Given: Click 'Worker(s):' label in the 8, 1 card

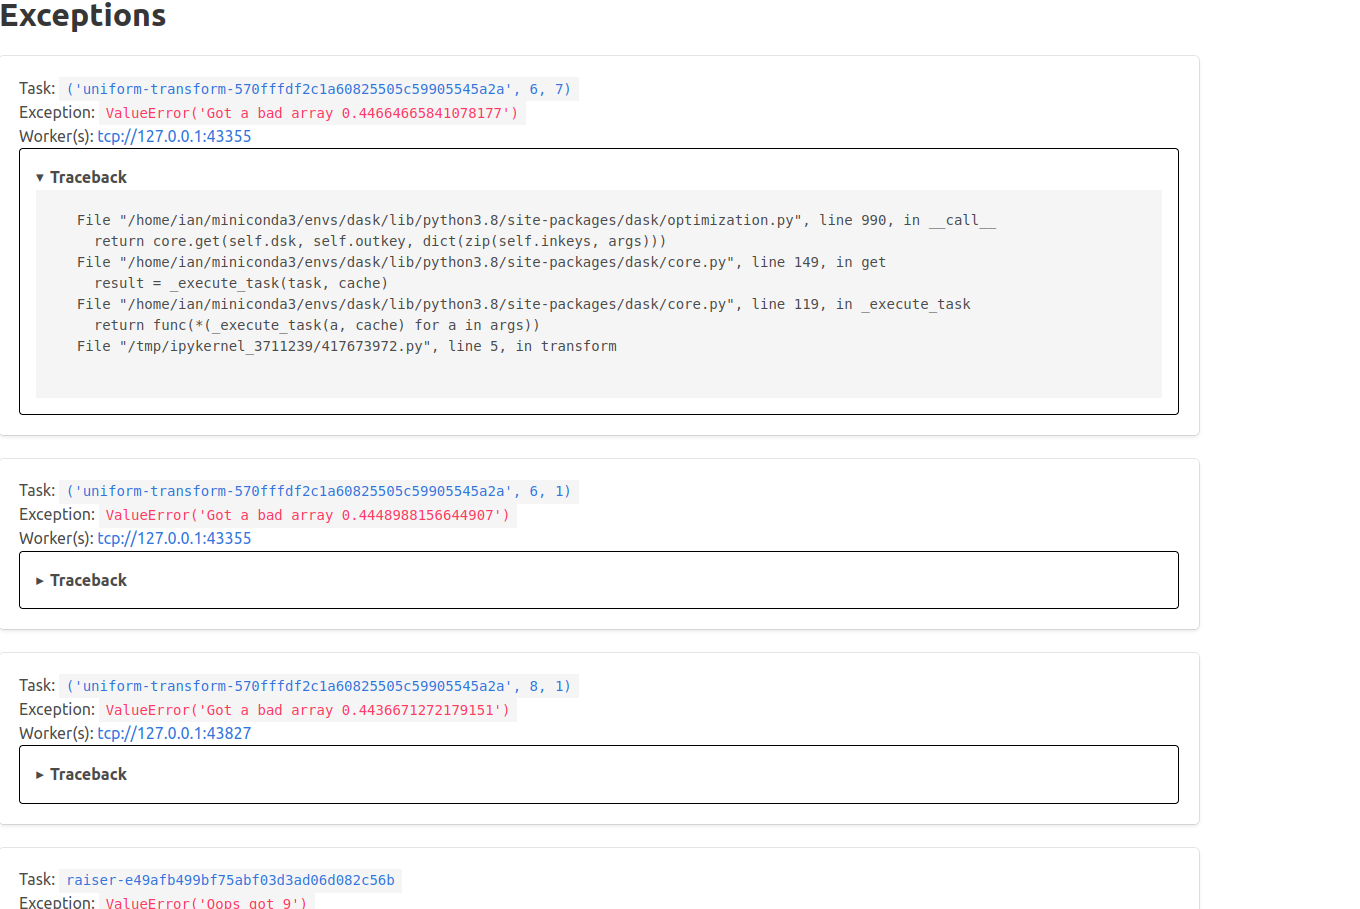Looking at the screenshot, I should (x=56, y=733).
